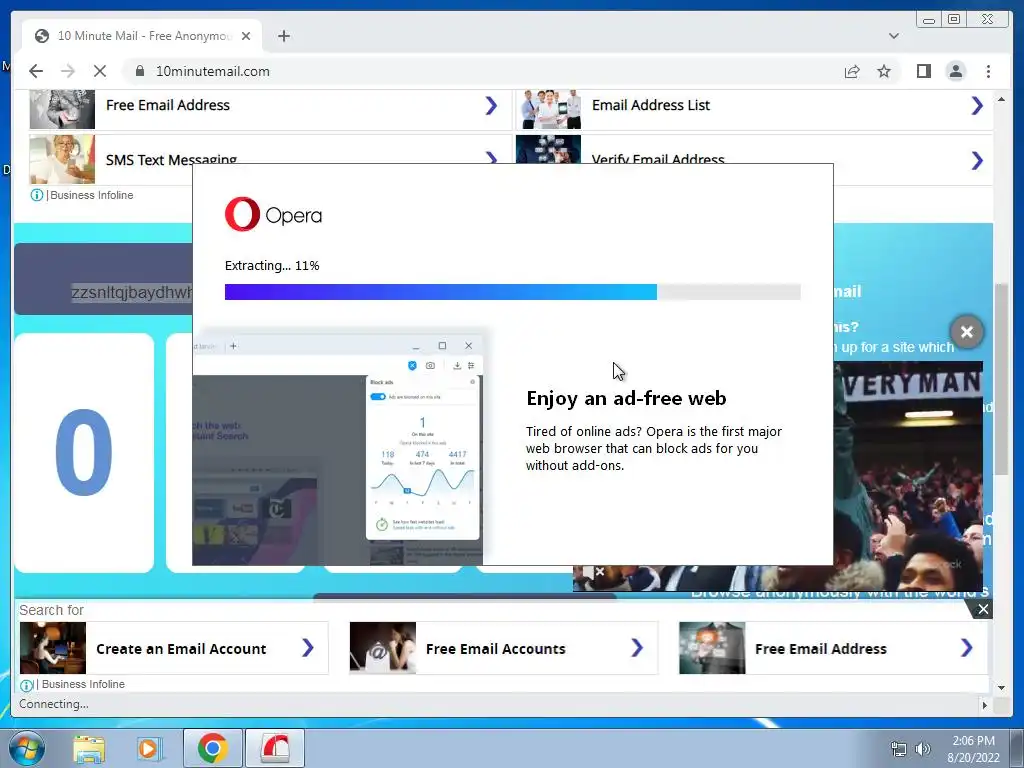Image resolution: width=1024 pixels, height=768 pixels.
Task: Click the volume speaker icon in tray
Action: click(x=923, y=749)
